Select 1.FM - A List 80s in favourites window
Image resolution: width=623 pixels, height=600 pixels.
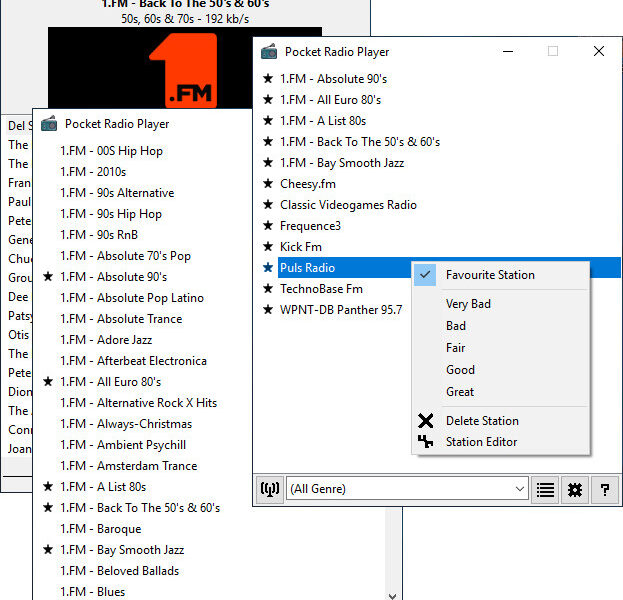[x=323, y=121]
